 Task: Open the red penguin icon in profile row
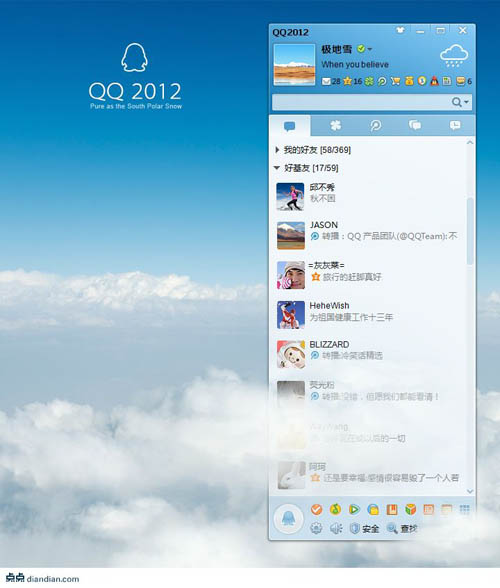[x=434, y=81]
